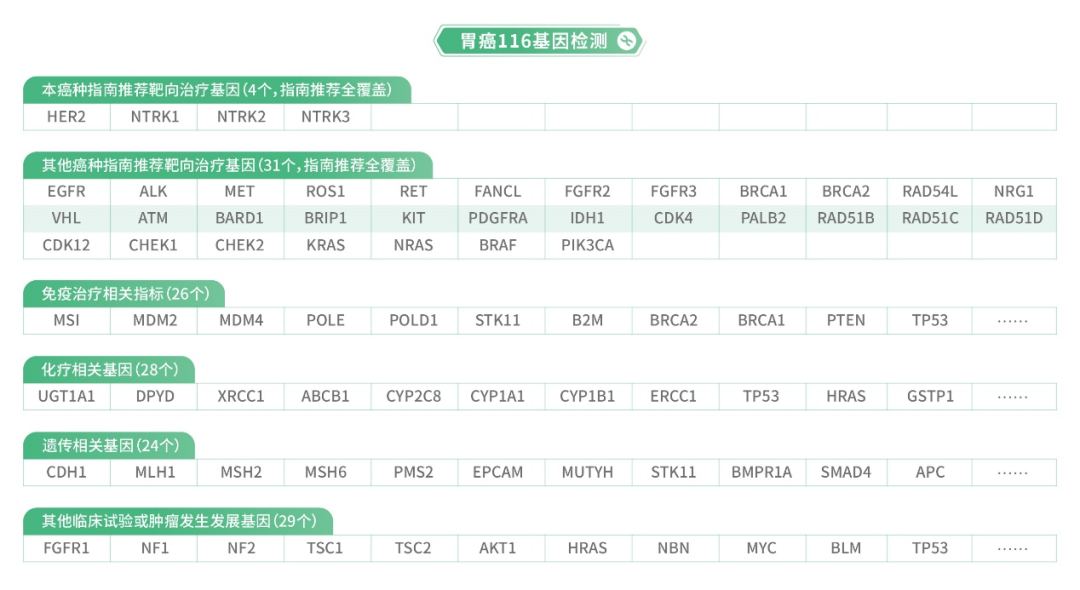
Task: Select the ALK cell
Action: point(154,191)
